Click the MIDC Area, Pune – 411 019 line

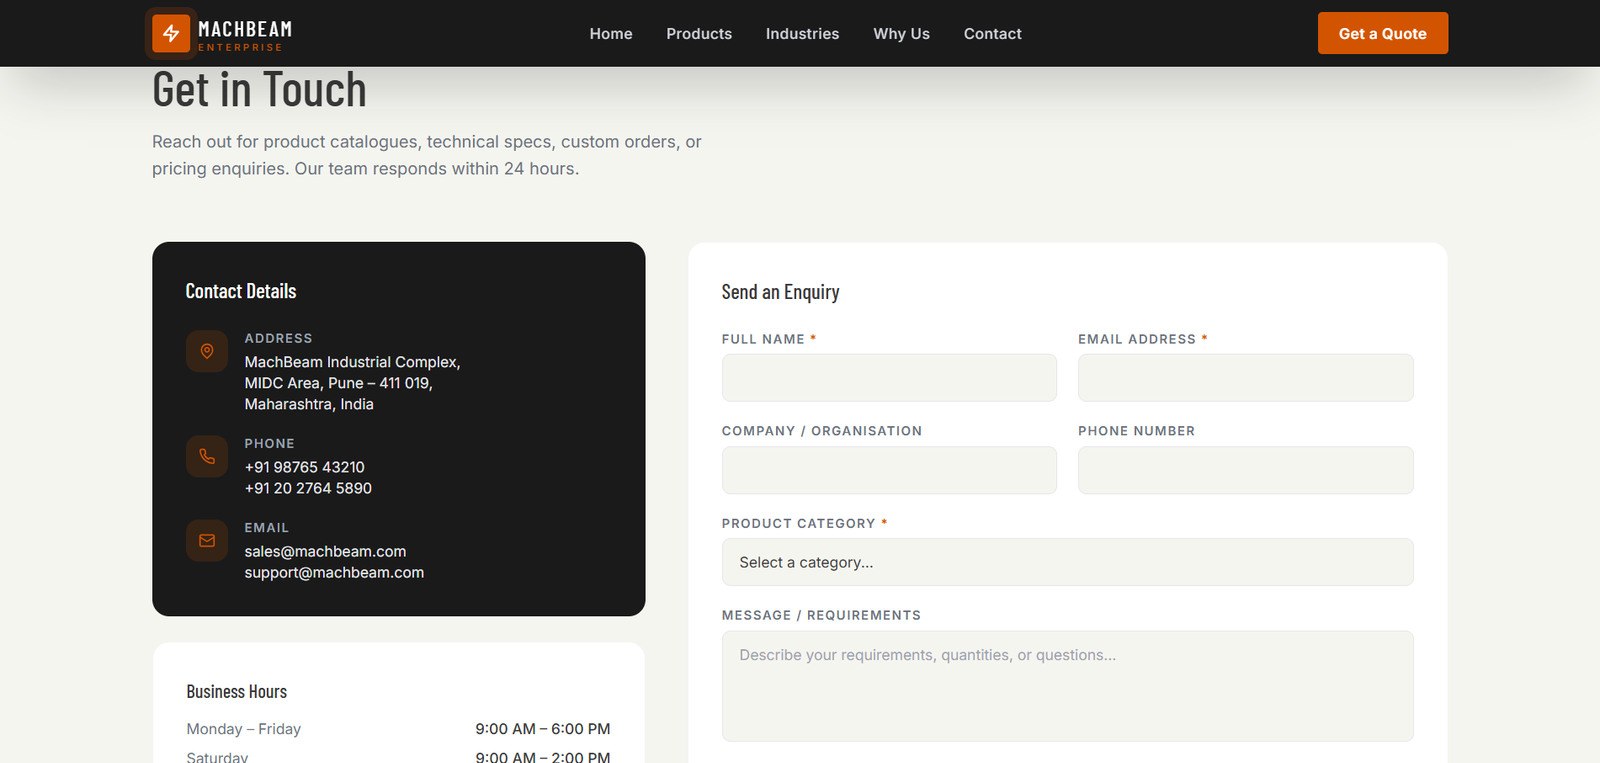pyautogui.click(x=339, y=383)
